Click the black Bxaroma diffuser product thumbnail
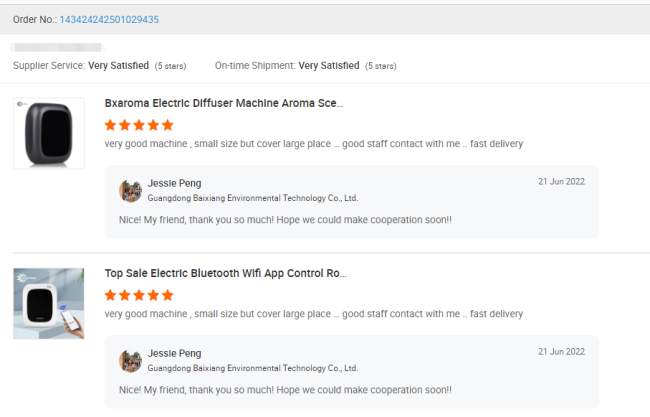The image size is (650, 417). pos(49,133)
